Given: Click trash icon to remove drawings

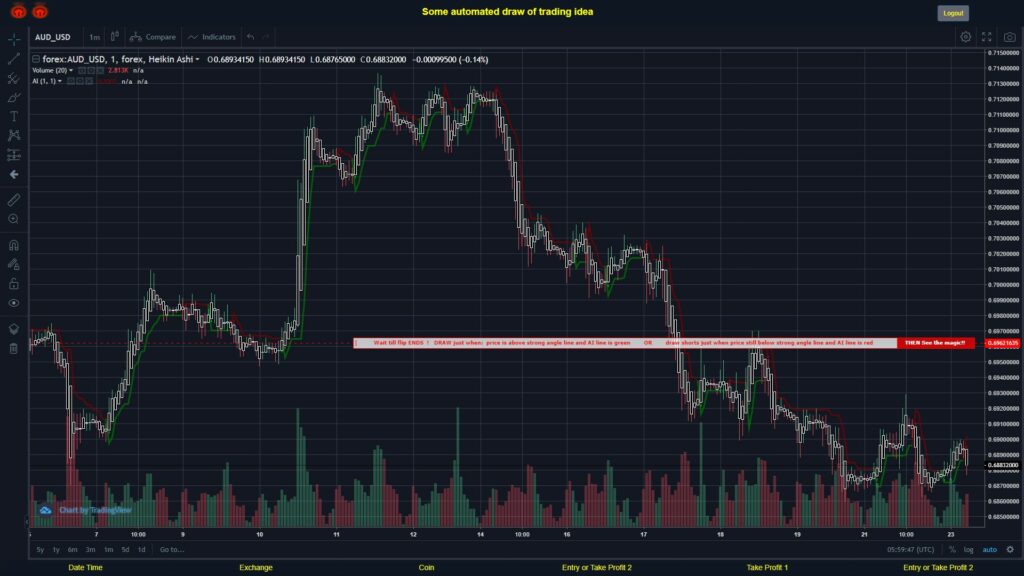Looking at the screenshot, I should click(x=14, y=348).
